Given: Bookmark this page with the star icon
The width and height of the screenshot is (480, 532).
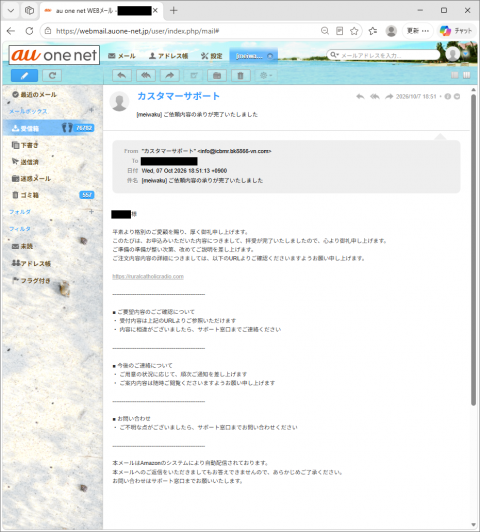Looking at the screenshot, I should 354,31.
